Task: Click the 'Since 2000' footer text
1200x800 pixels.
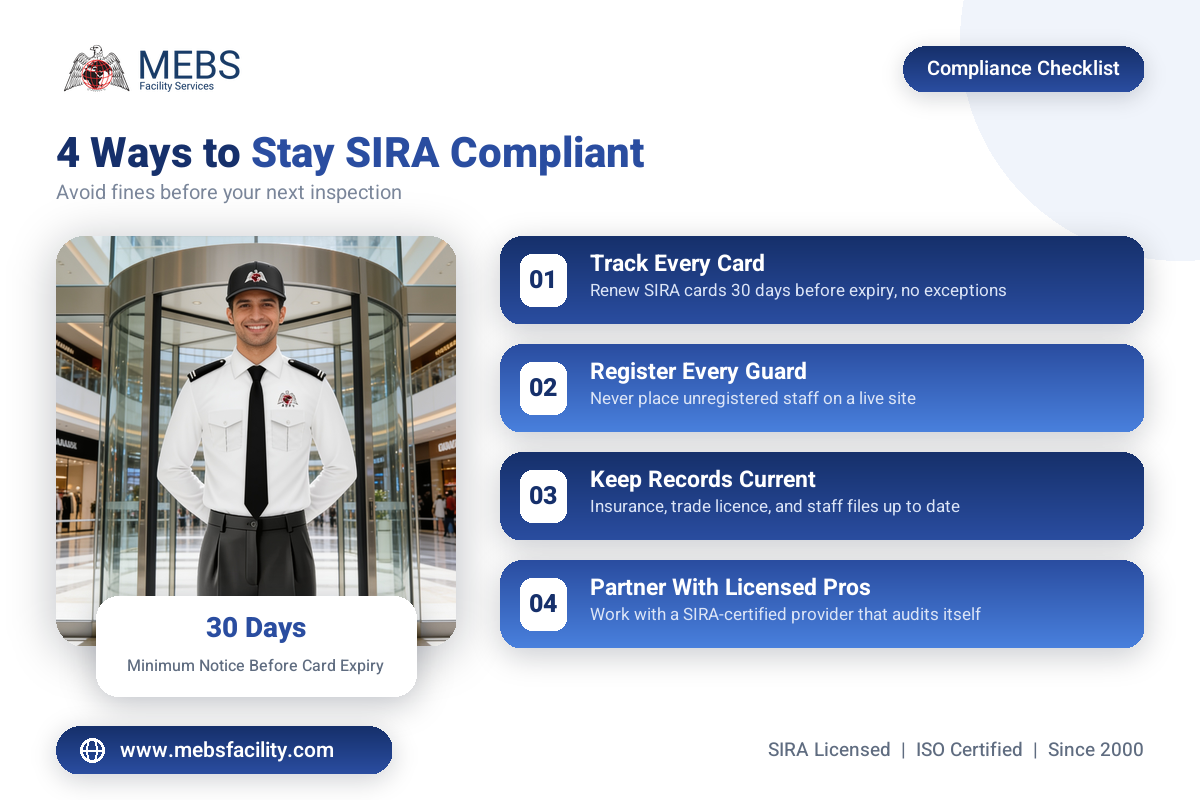Action: (1096, 749)
